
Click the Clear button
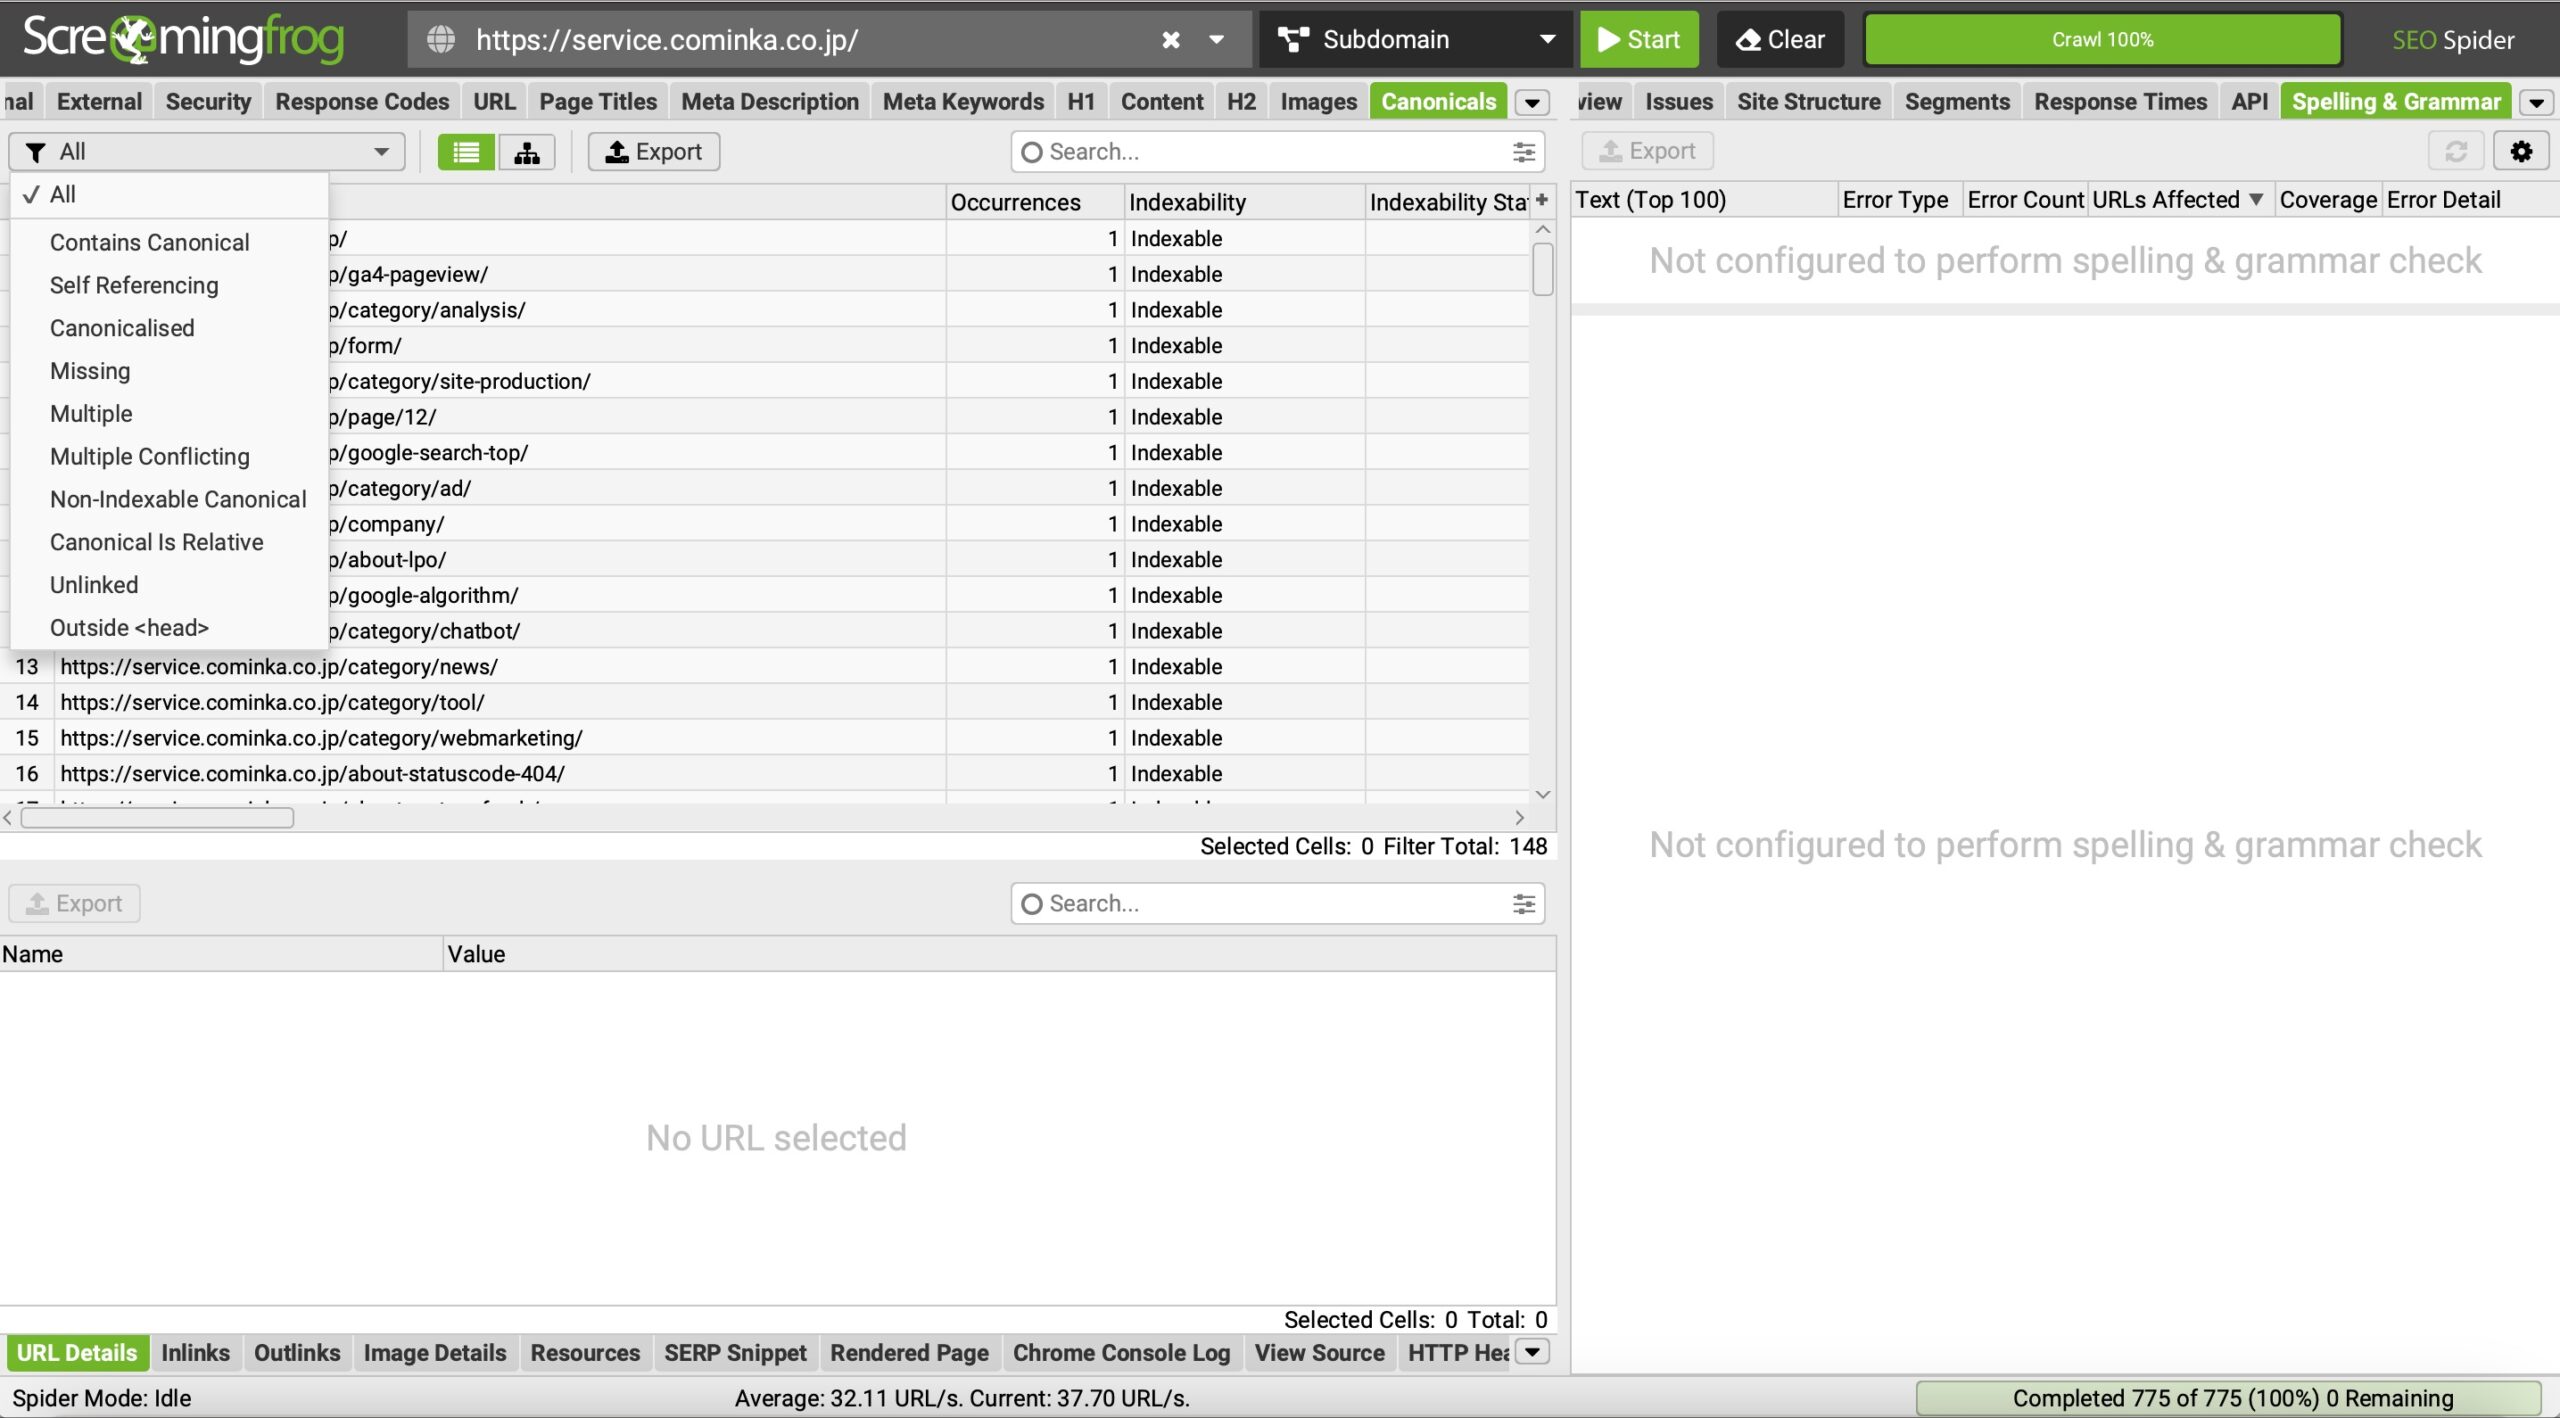point(1780,40)
